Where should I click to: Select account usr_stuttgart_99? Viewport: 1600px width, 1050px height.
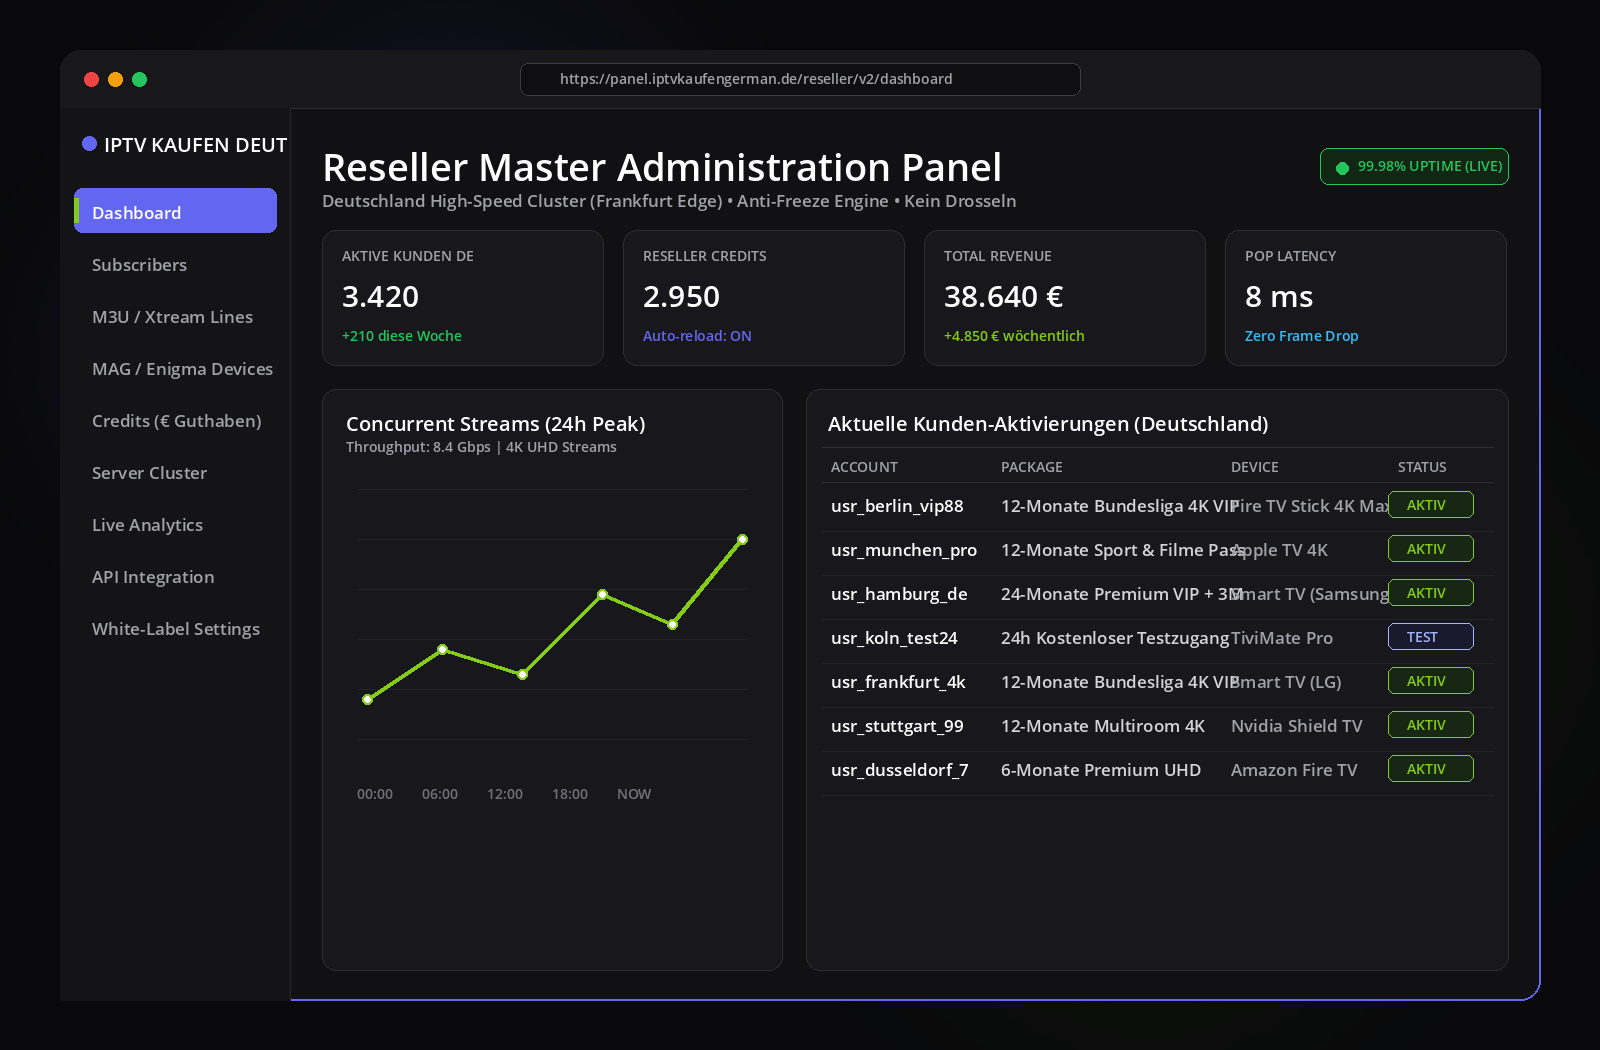point(897,726)
